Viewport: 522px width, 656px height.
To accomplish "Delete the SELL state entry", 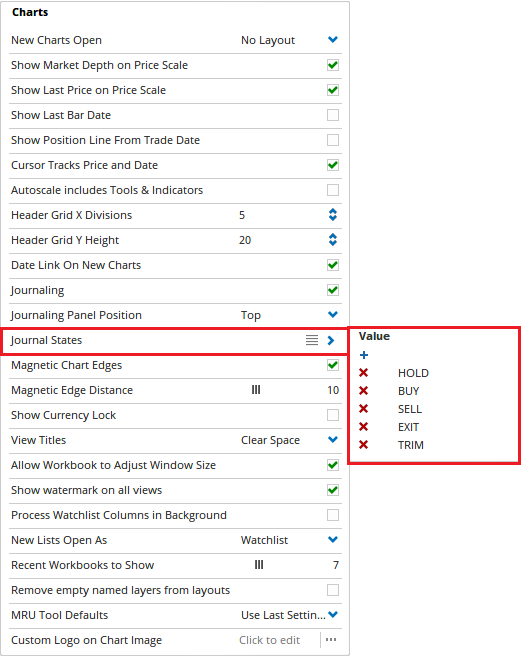I will click(x=363, y=409).
